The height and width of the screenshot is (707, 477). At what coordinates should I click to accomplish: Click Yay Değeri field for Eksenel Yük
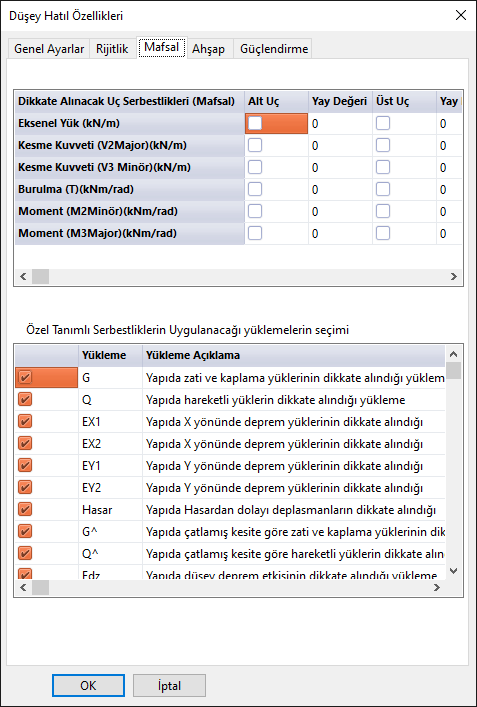click(x=340, y=124)
